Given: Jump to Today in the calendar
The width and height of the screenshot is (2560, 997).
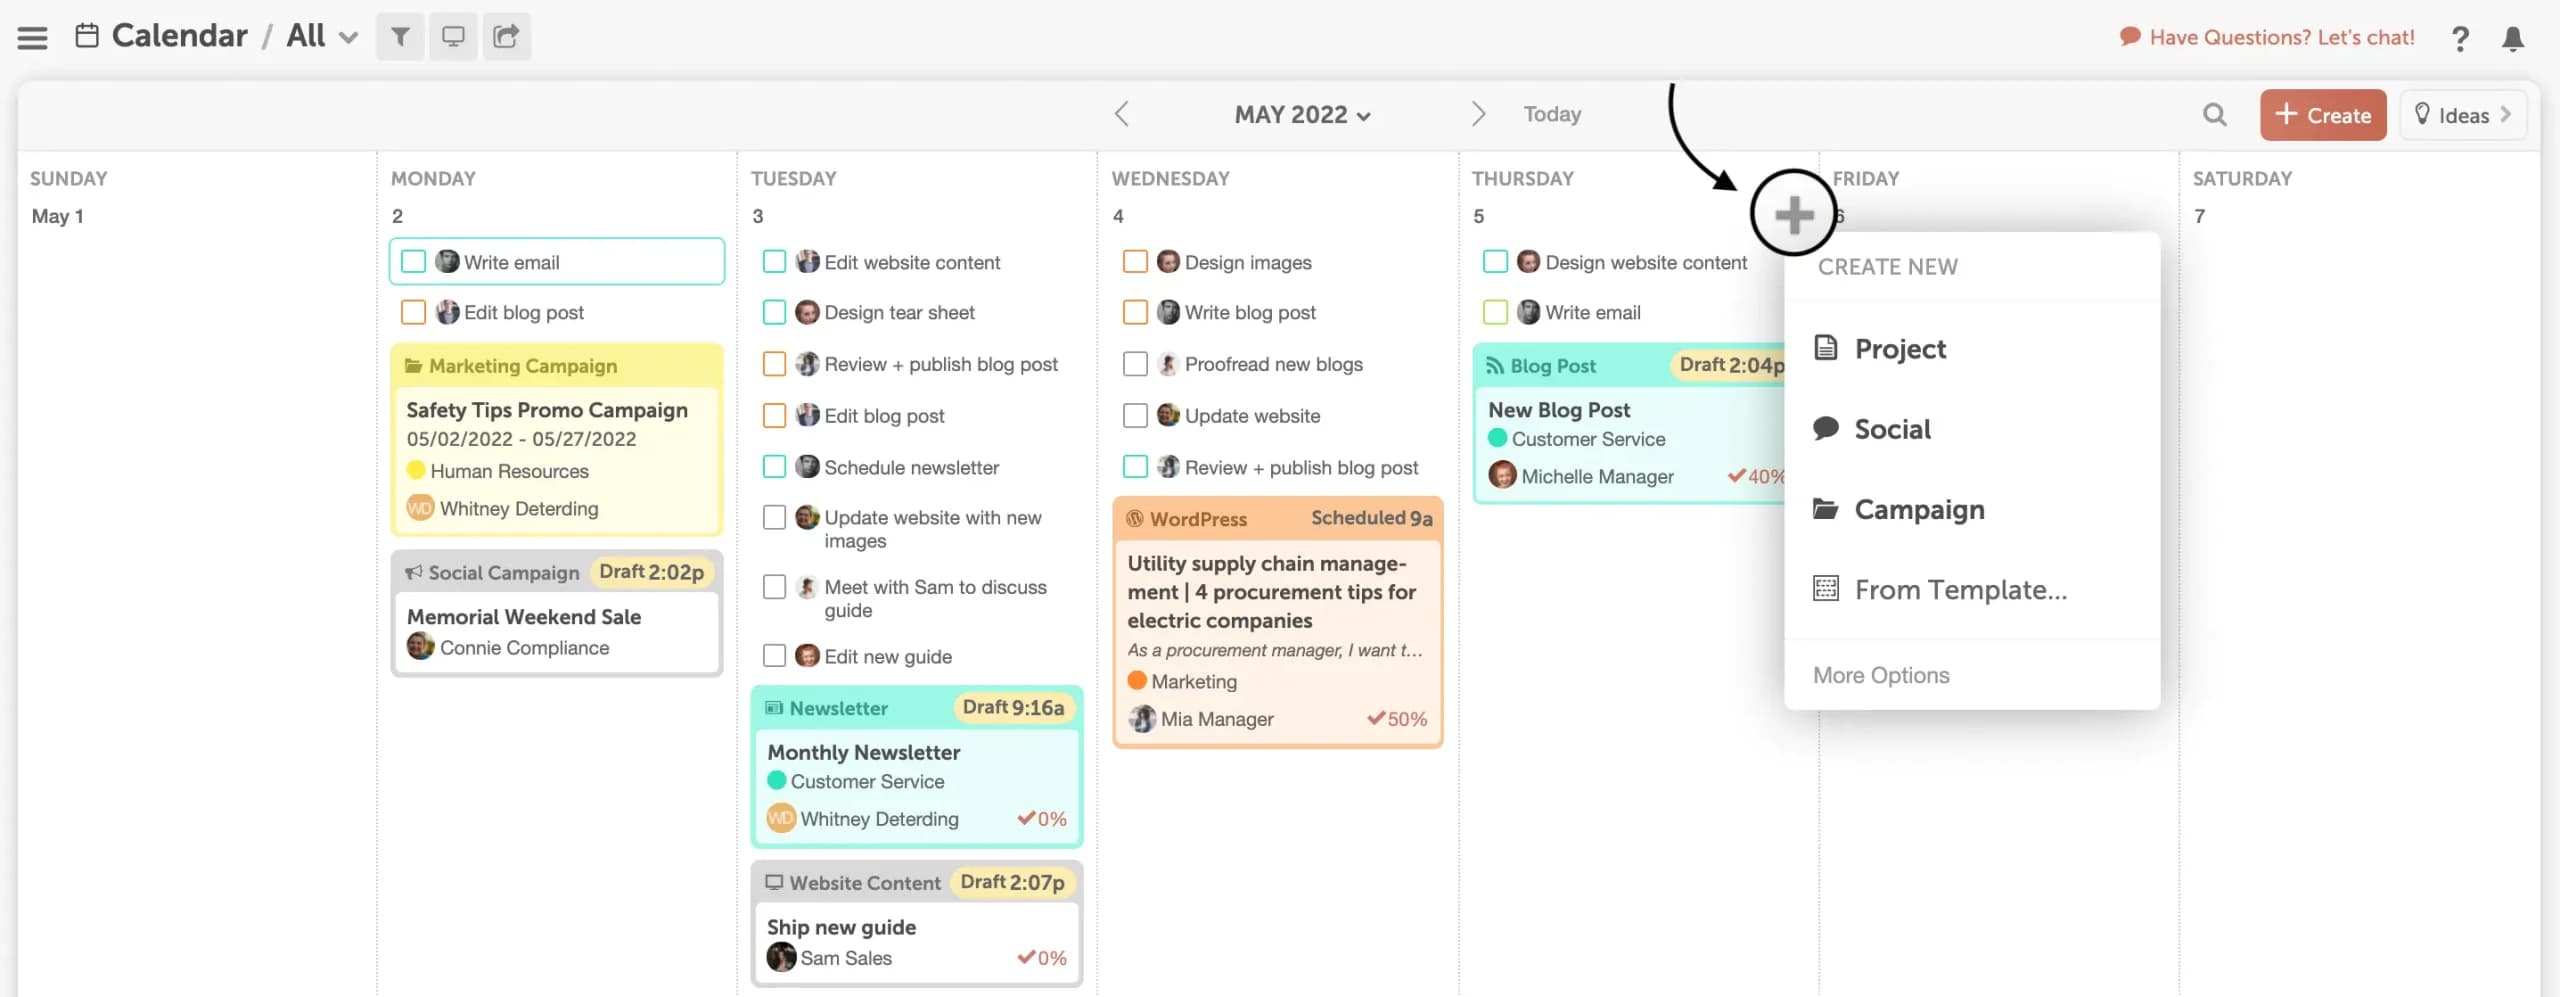Looking at the screenshot, I should (x=1551, y=113).
